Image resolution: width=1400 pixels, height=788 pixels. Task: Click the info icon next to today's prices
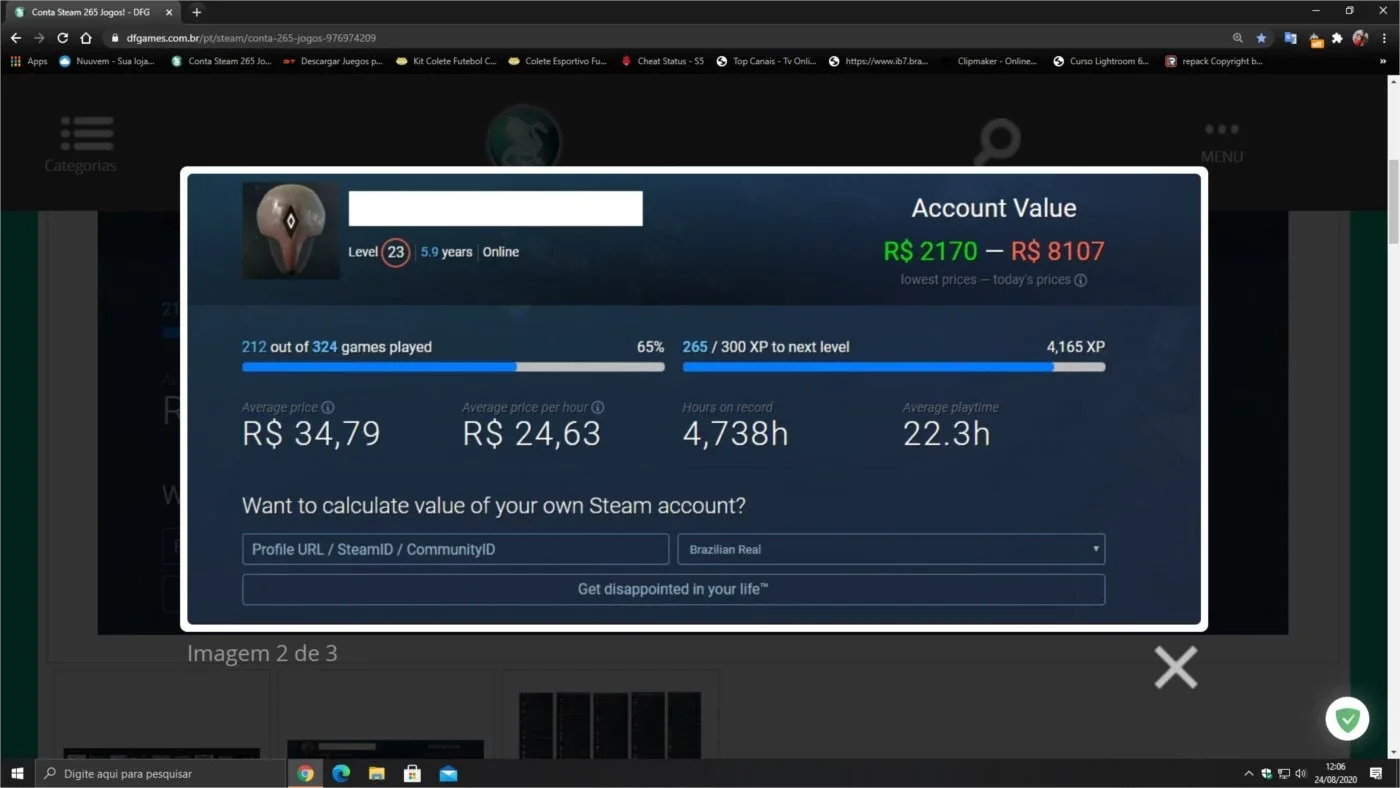coord(1080,281)
